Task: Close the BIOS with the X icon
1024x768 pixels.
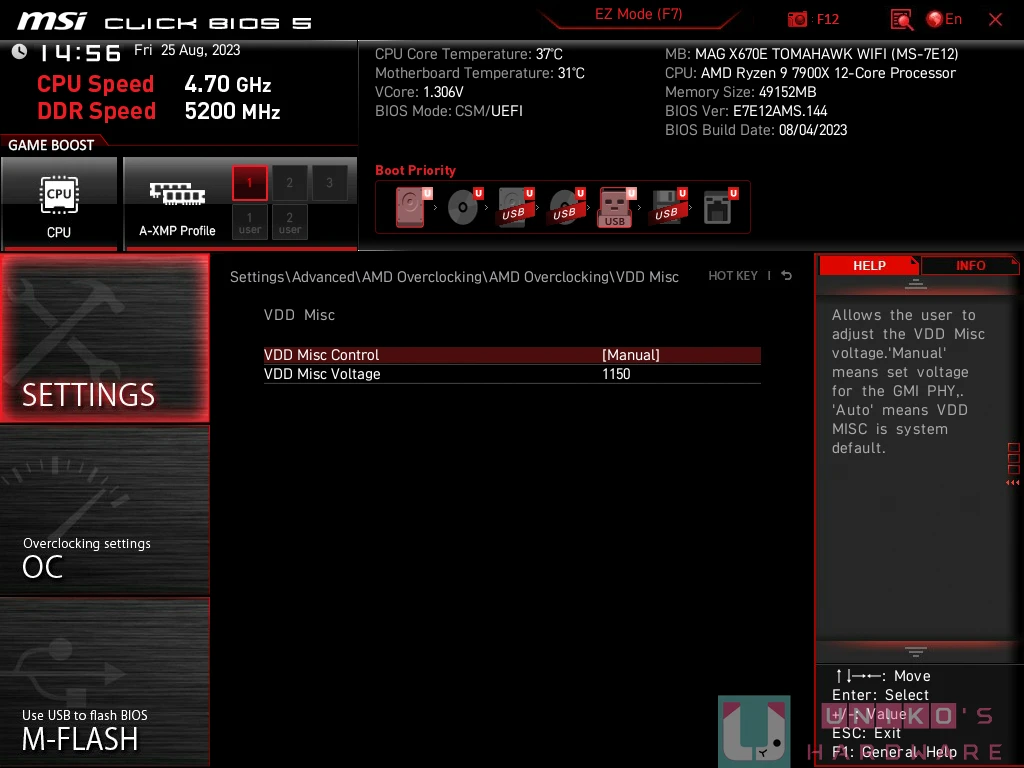Action: pos(995,20)
